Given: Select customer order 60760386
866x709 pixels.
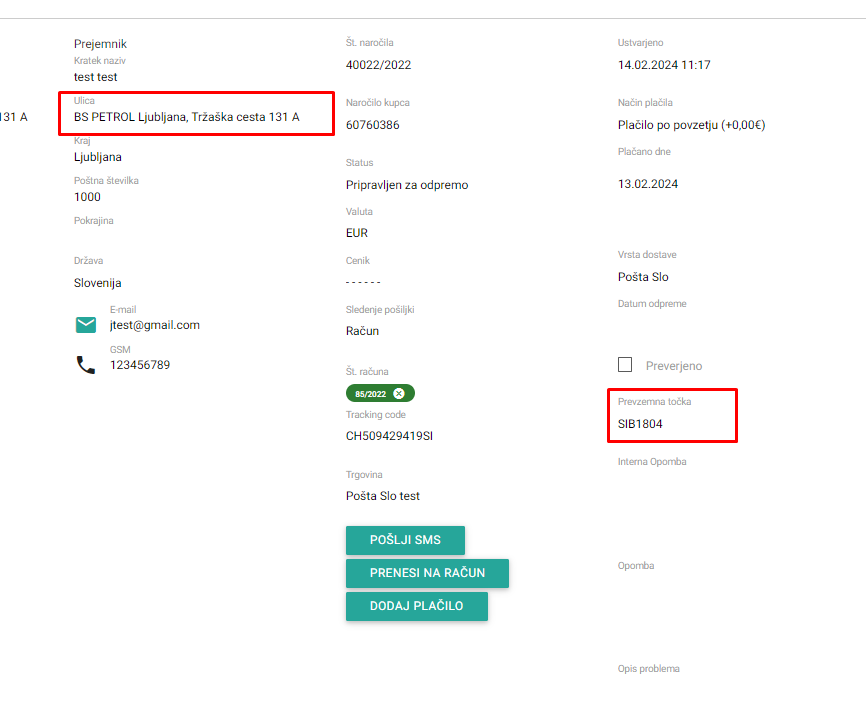Looking at the screenshot, I should (373, 125).
